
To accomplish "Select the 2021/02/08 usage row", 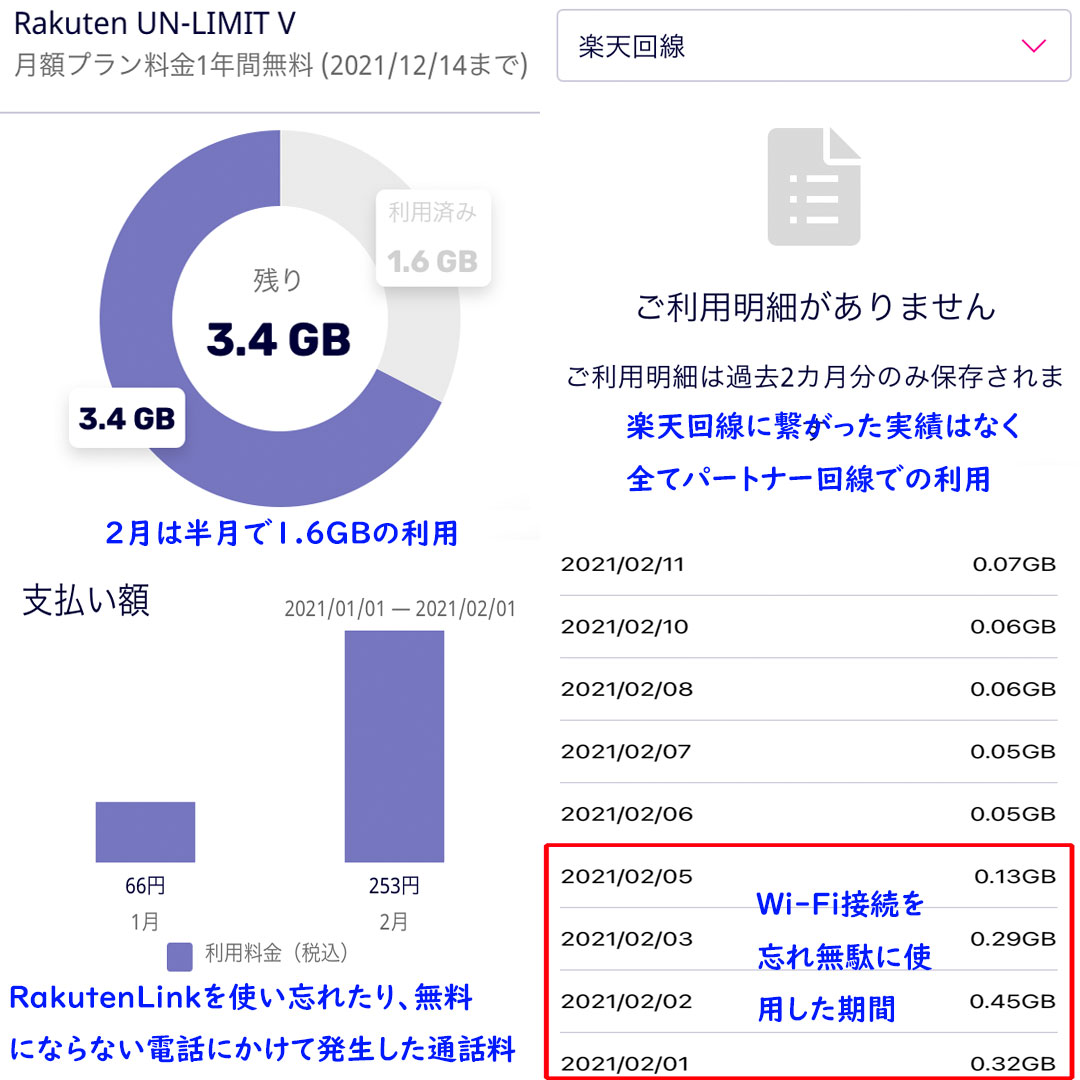I will point(809,689).
